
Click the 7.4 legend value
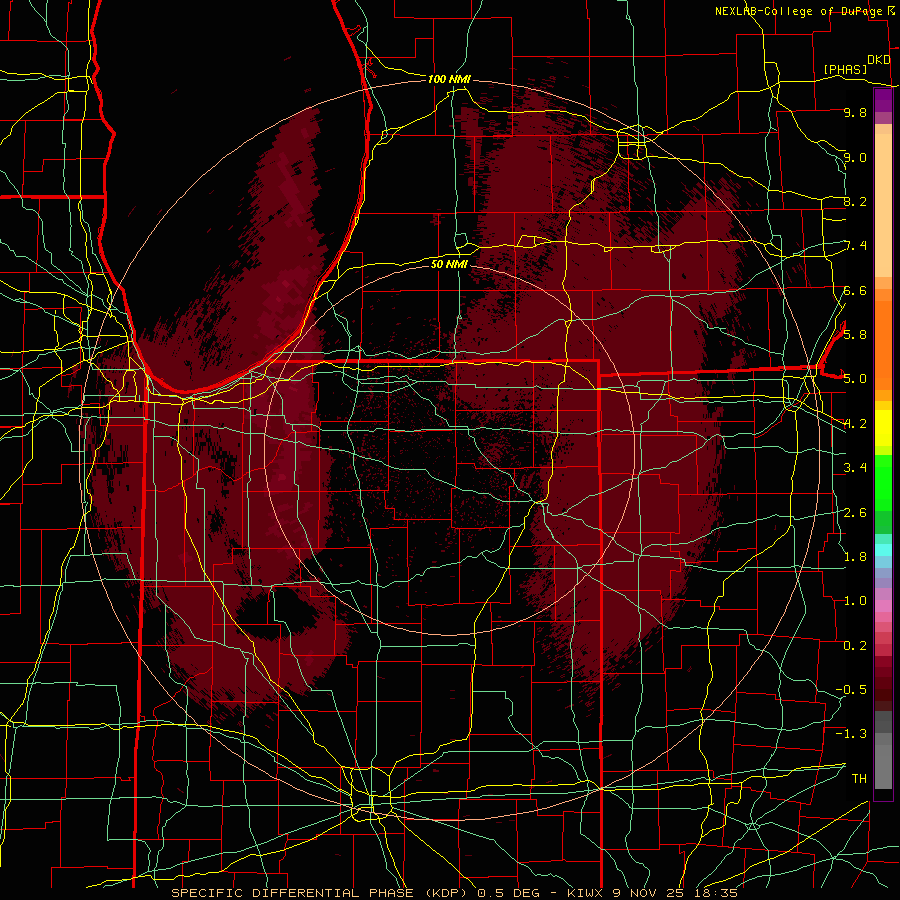coord(855,246)
